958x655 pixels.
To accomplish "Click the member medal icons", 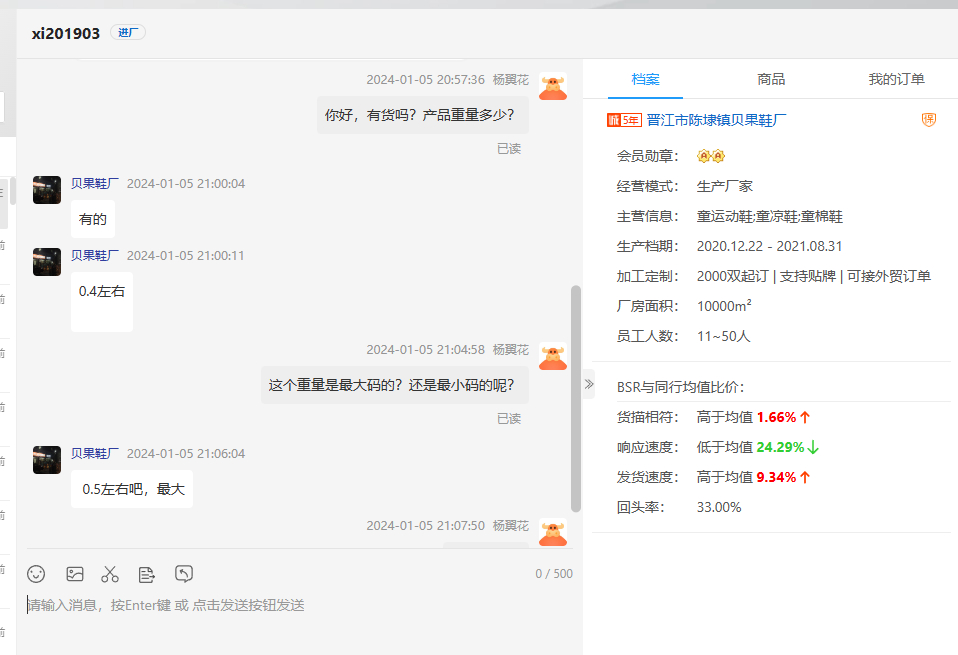I will click(x=710, y=156).
